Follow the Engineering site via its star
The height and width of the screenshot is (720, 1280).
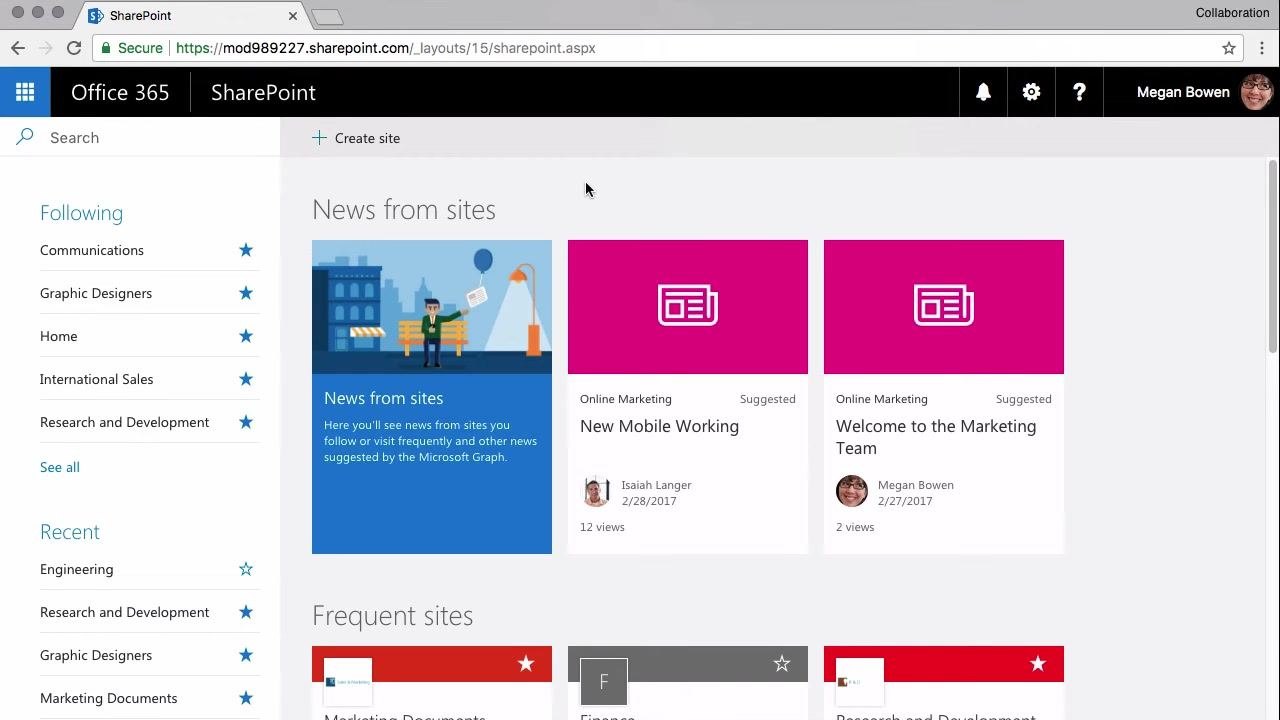[246, 569]
